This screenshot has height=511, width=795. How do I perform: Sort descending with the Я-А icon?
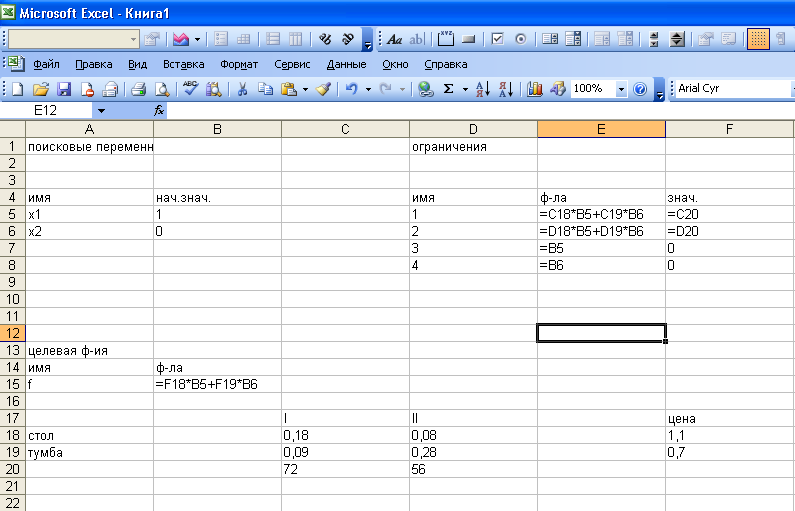point(506,89)
